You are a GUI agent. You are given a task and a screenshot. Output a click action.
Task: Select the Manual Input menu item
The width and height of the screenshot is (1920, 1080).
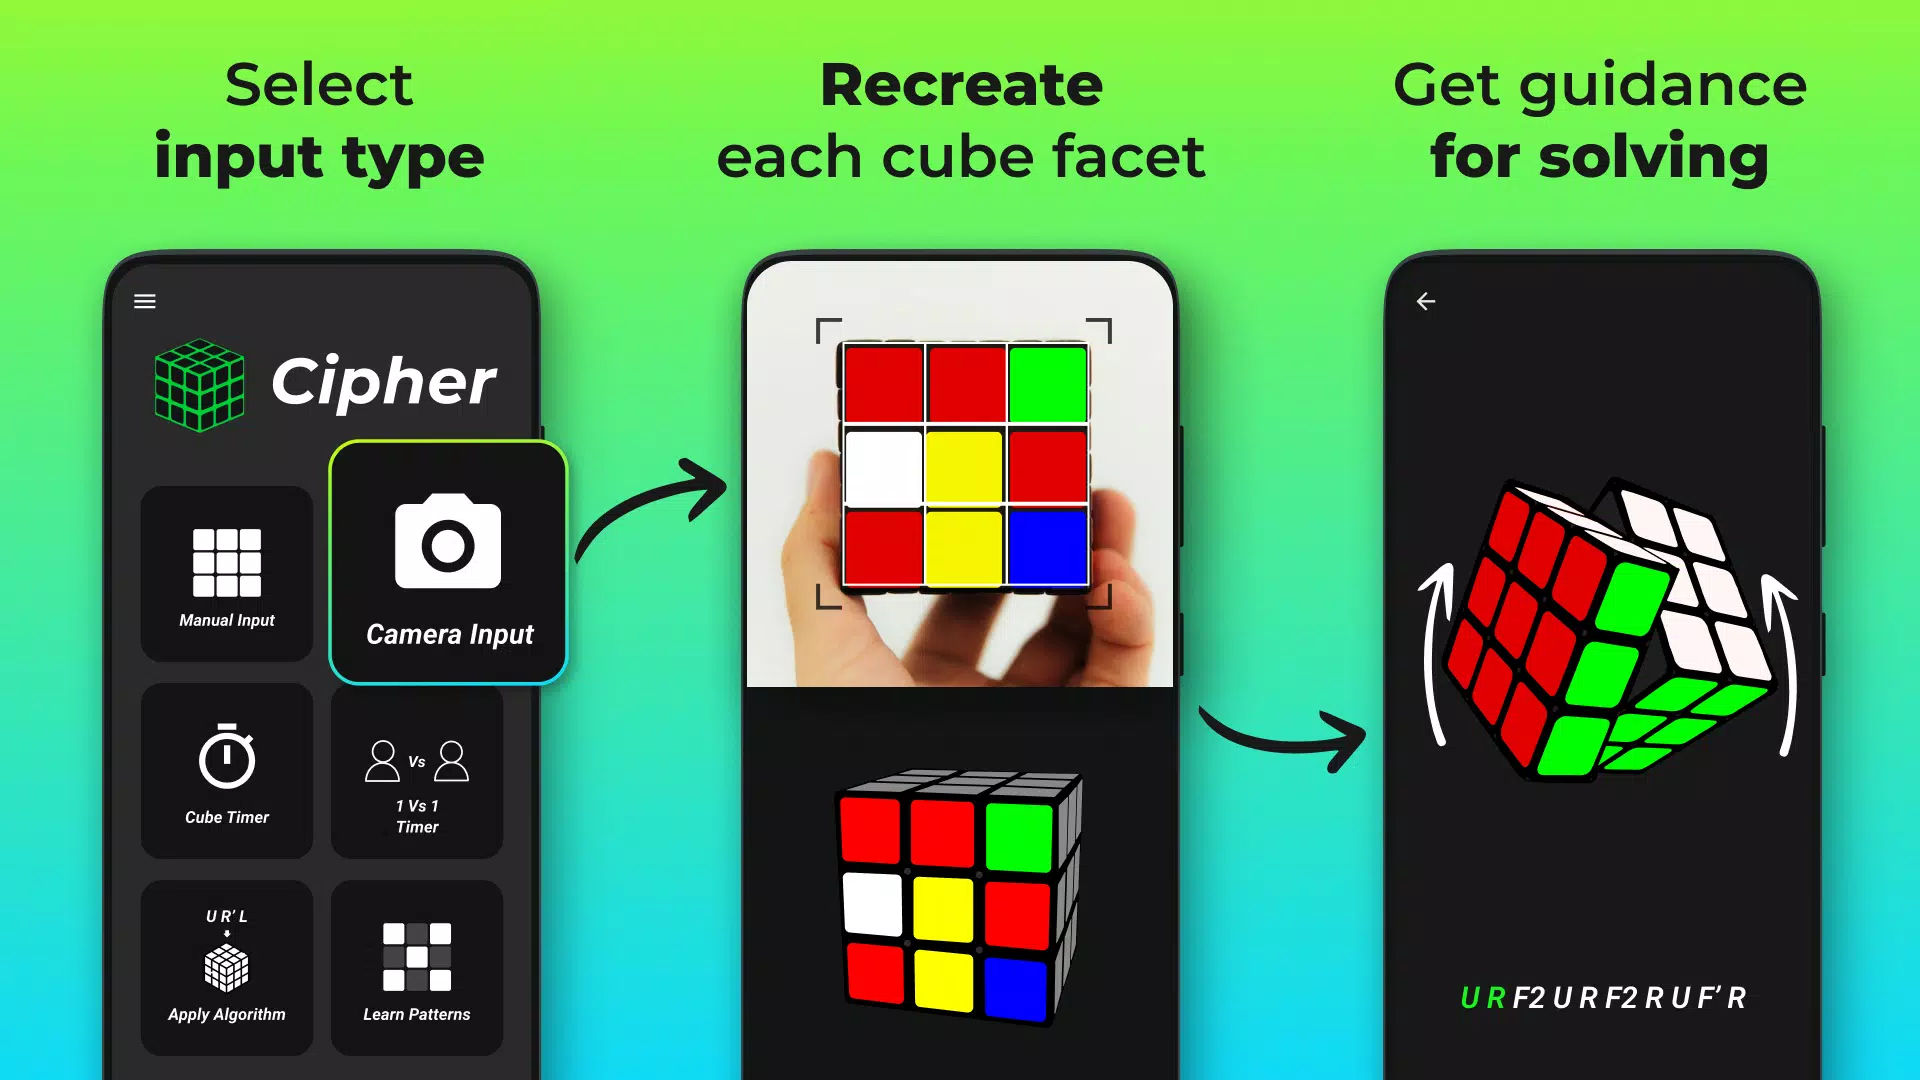tap(225, 567)
